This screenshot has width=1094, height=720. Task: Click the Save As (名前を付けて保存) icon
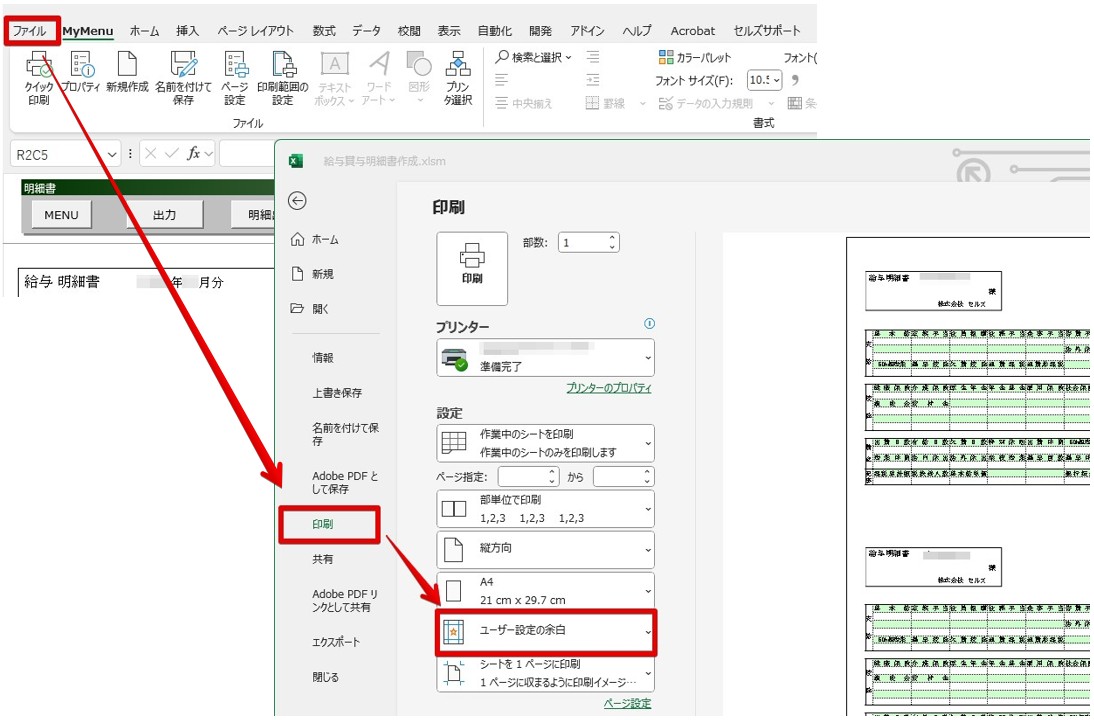[x=183, y=78]
